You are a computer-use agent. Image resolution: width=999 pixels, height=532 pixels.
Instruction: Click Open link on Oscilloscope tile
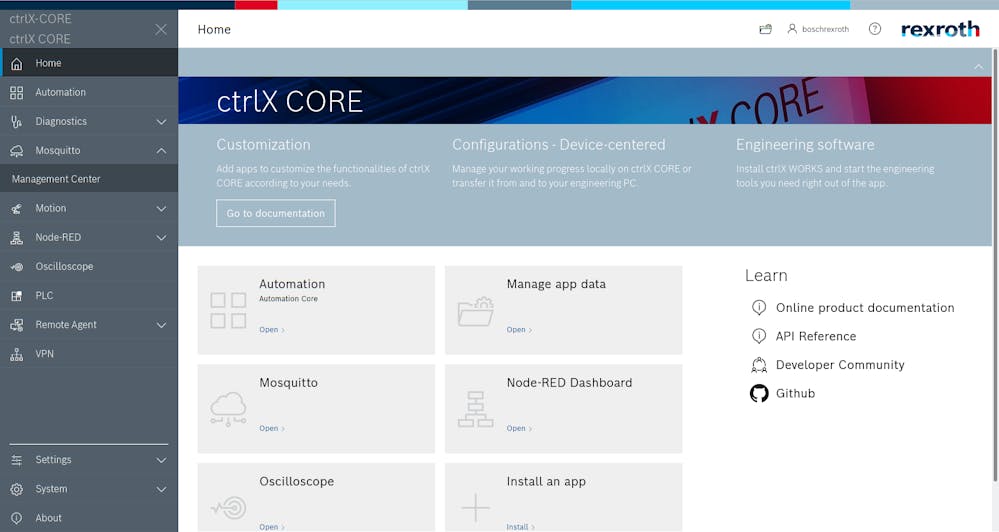[x=271, y=527]
